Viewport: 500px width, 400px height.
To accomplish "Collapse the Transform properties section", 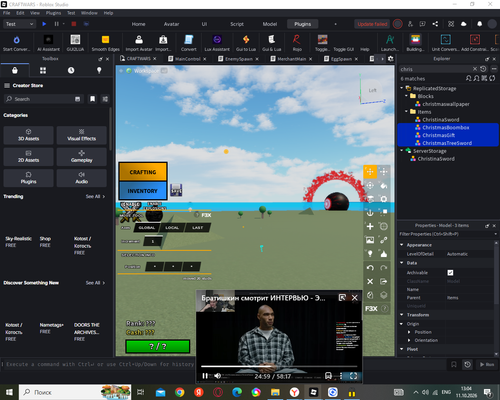I will pos(402,315).
